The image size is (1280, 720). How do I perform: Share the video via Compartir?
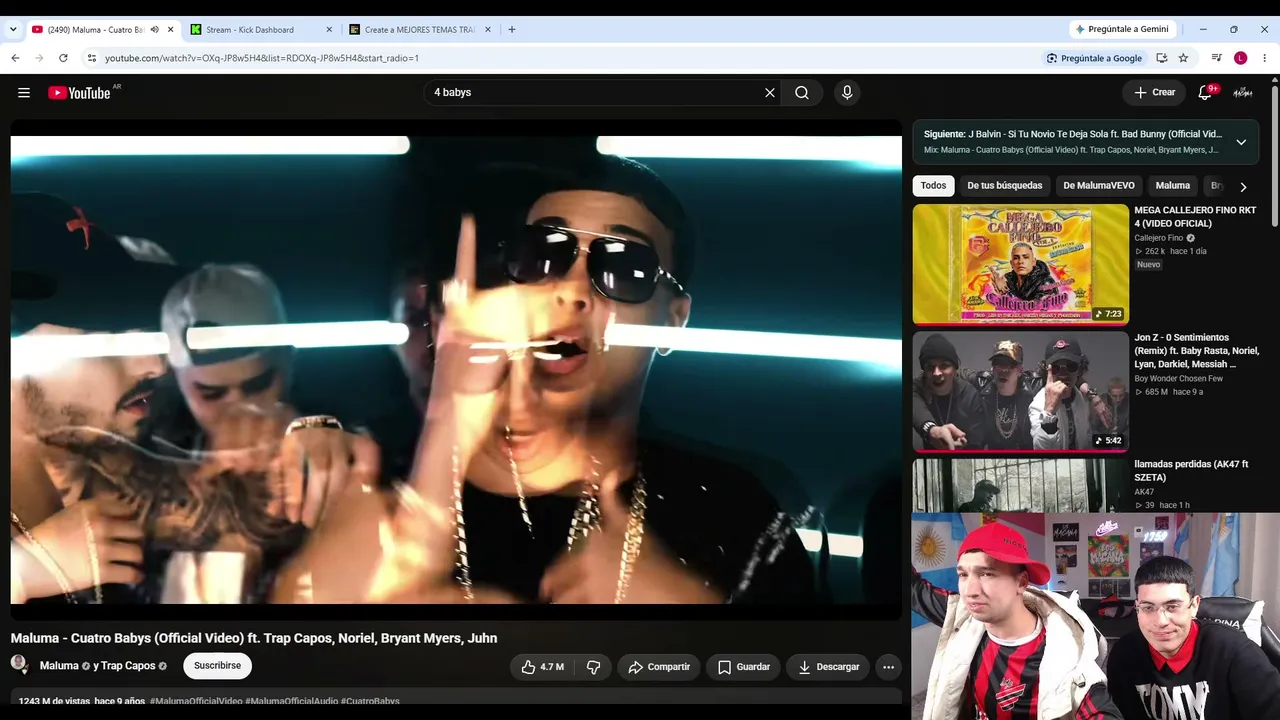[659, 667]
